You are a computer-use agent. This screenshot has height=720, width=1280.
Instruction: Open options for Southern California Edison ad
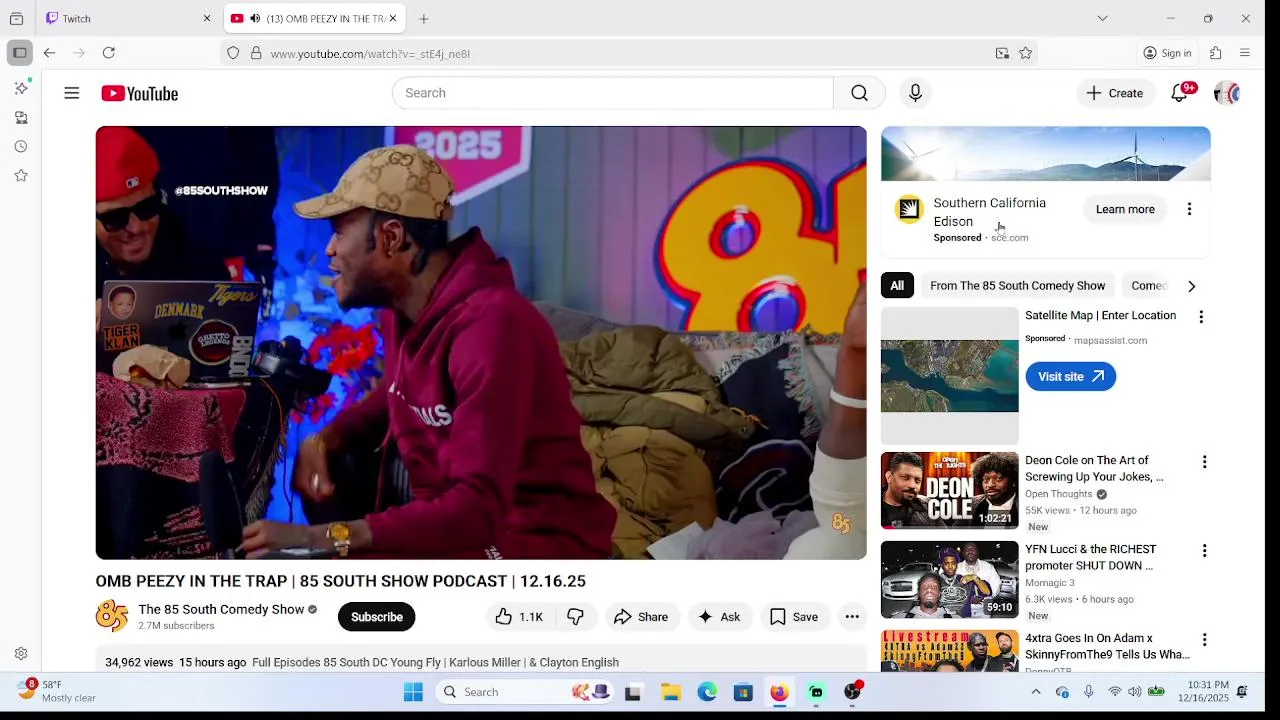(x=1189, y=209)
